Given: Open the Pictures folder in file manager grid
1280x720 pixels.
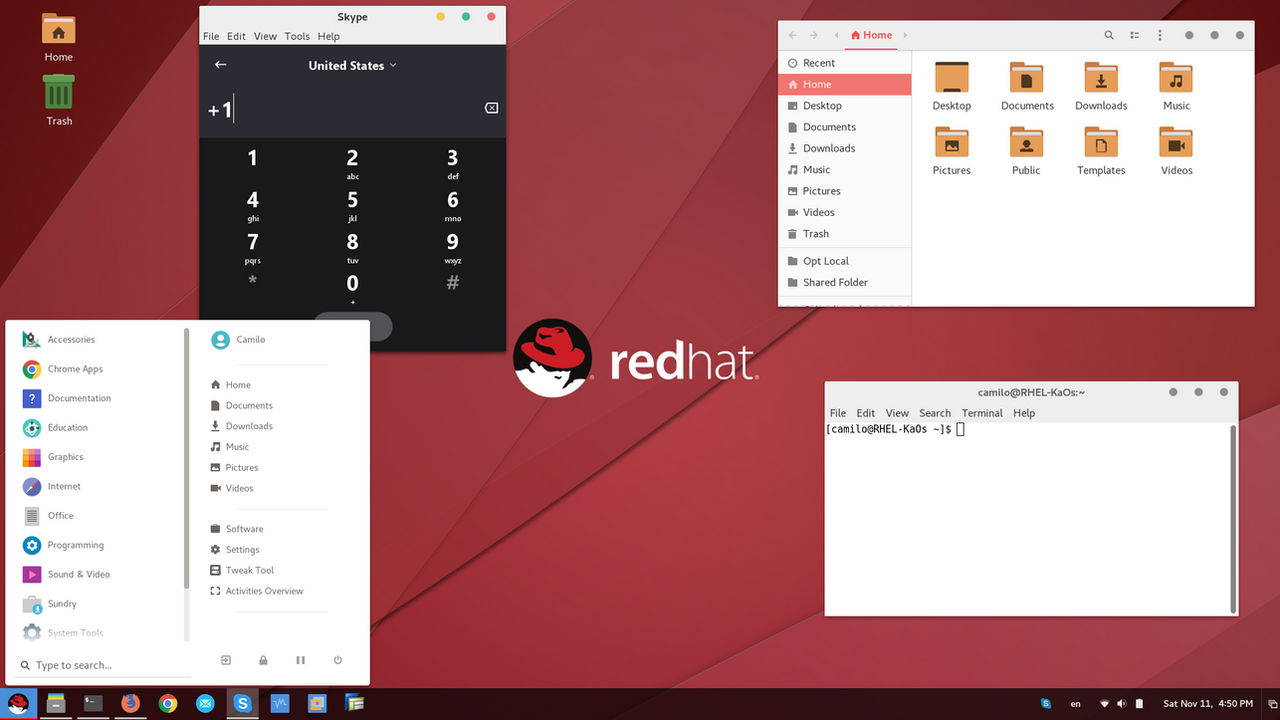Looking at the screenshot, I should click(x=952, y=150).
